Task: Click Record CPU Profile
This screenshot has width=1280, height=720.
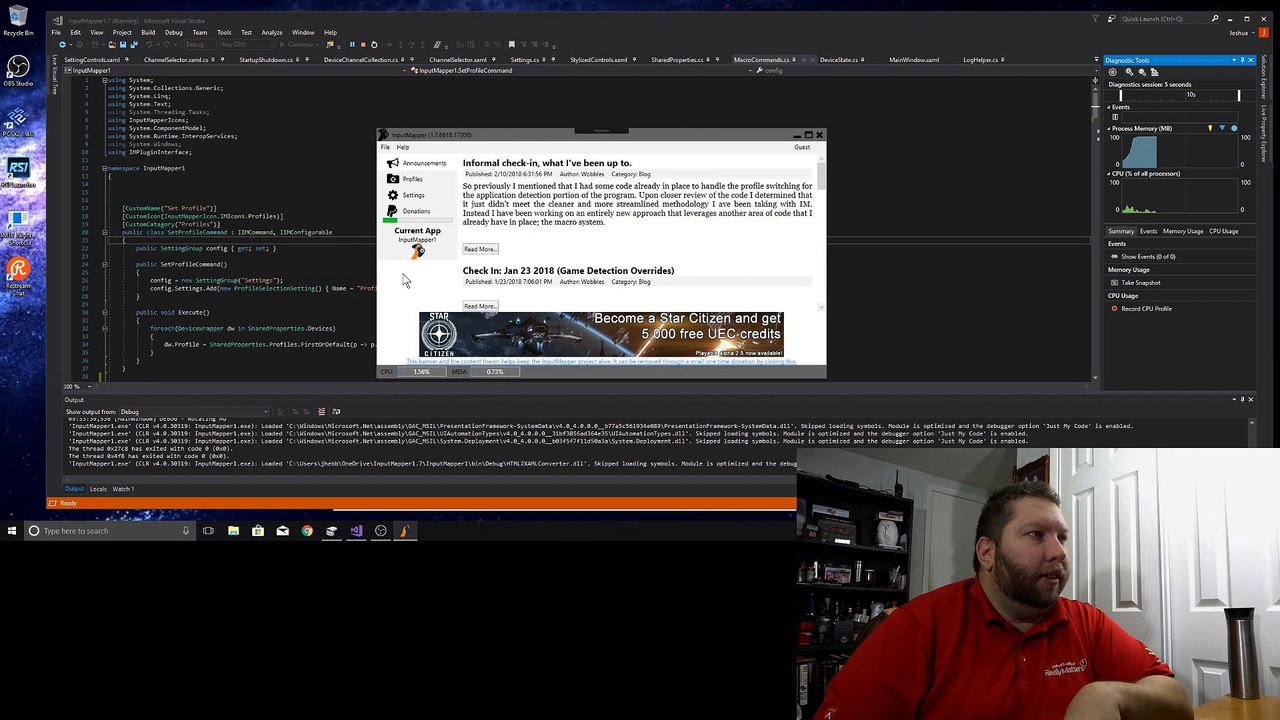Action: (1142, 309)
